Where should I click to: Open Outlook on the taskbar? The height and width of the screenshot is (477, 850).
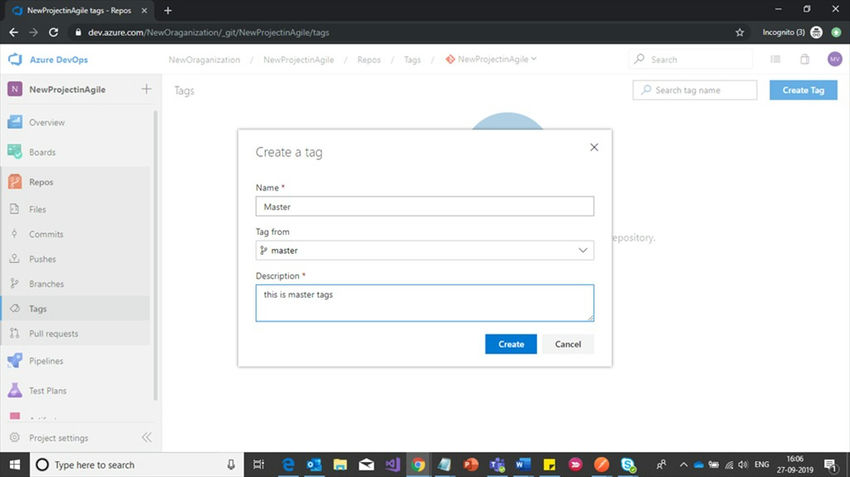[x=314, y=465]
